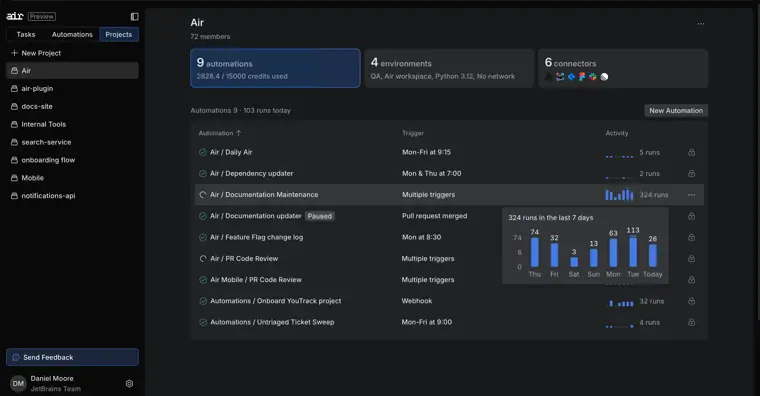Click lock icon in Onboard YouTrack row

pyautogui.click(x=691, y=301)
